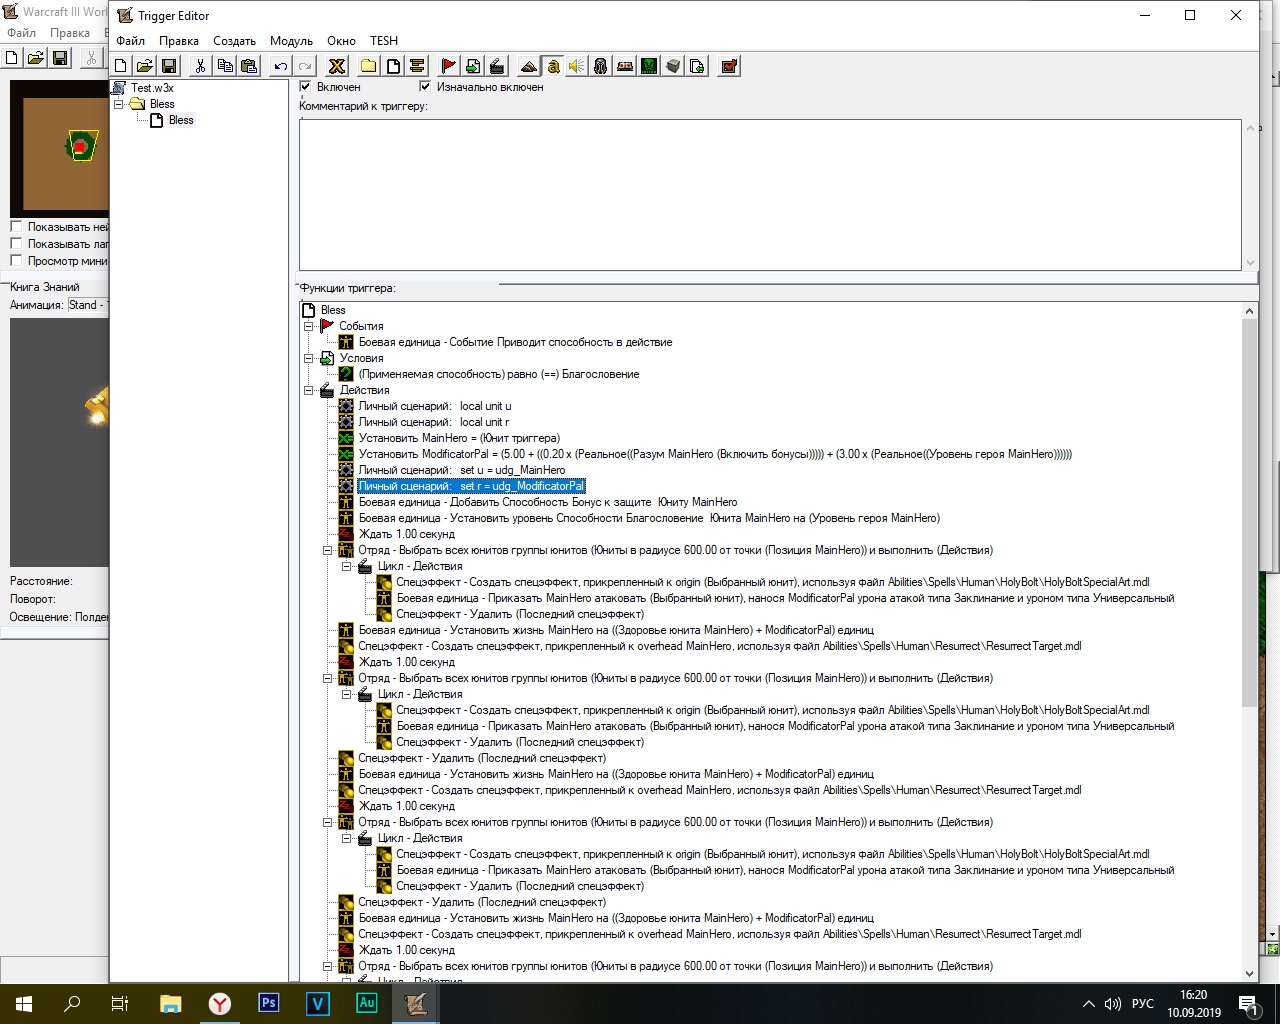Open the Модуль menu
The width and height of the screenshot is (1280, 1024).
coord(291,41)
